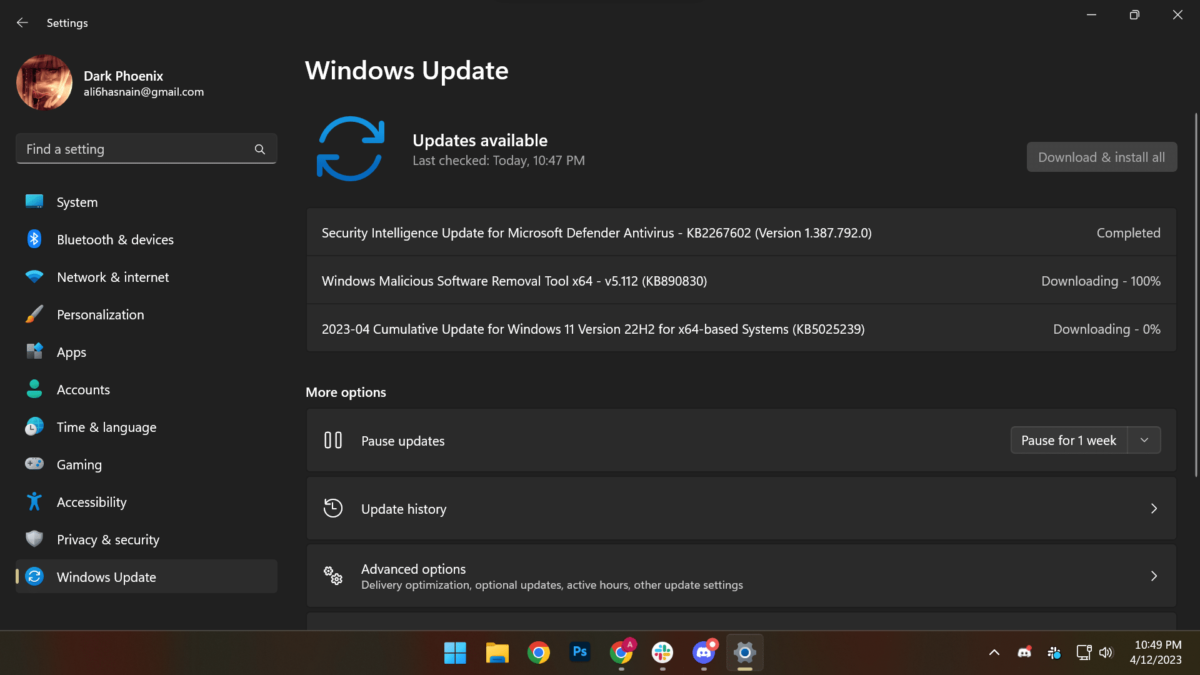Click the Completed status text
The height and width of the screenshot is (675, 1200).
[1128, 233]
